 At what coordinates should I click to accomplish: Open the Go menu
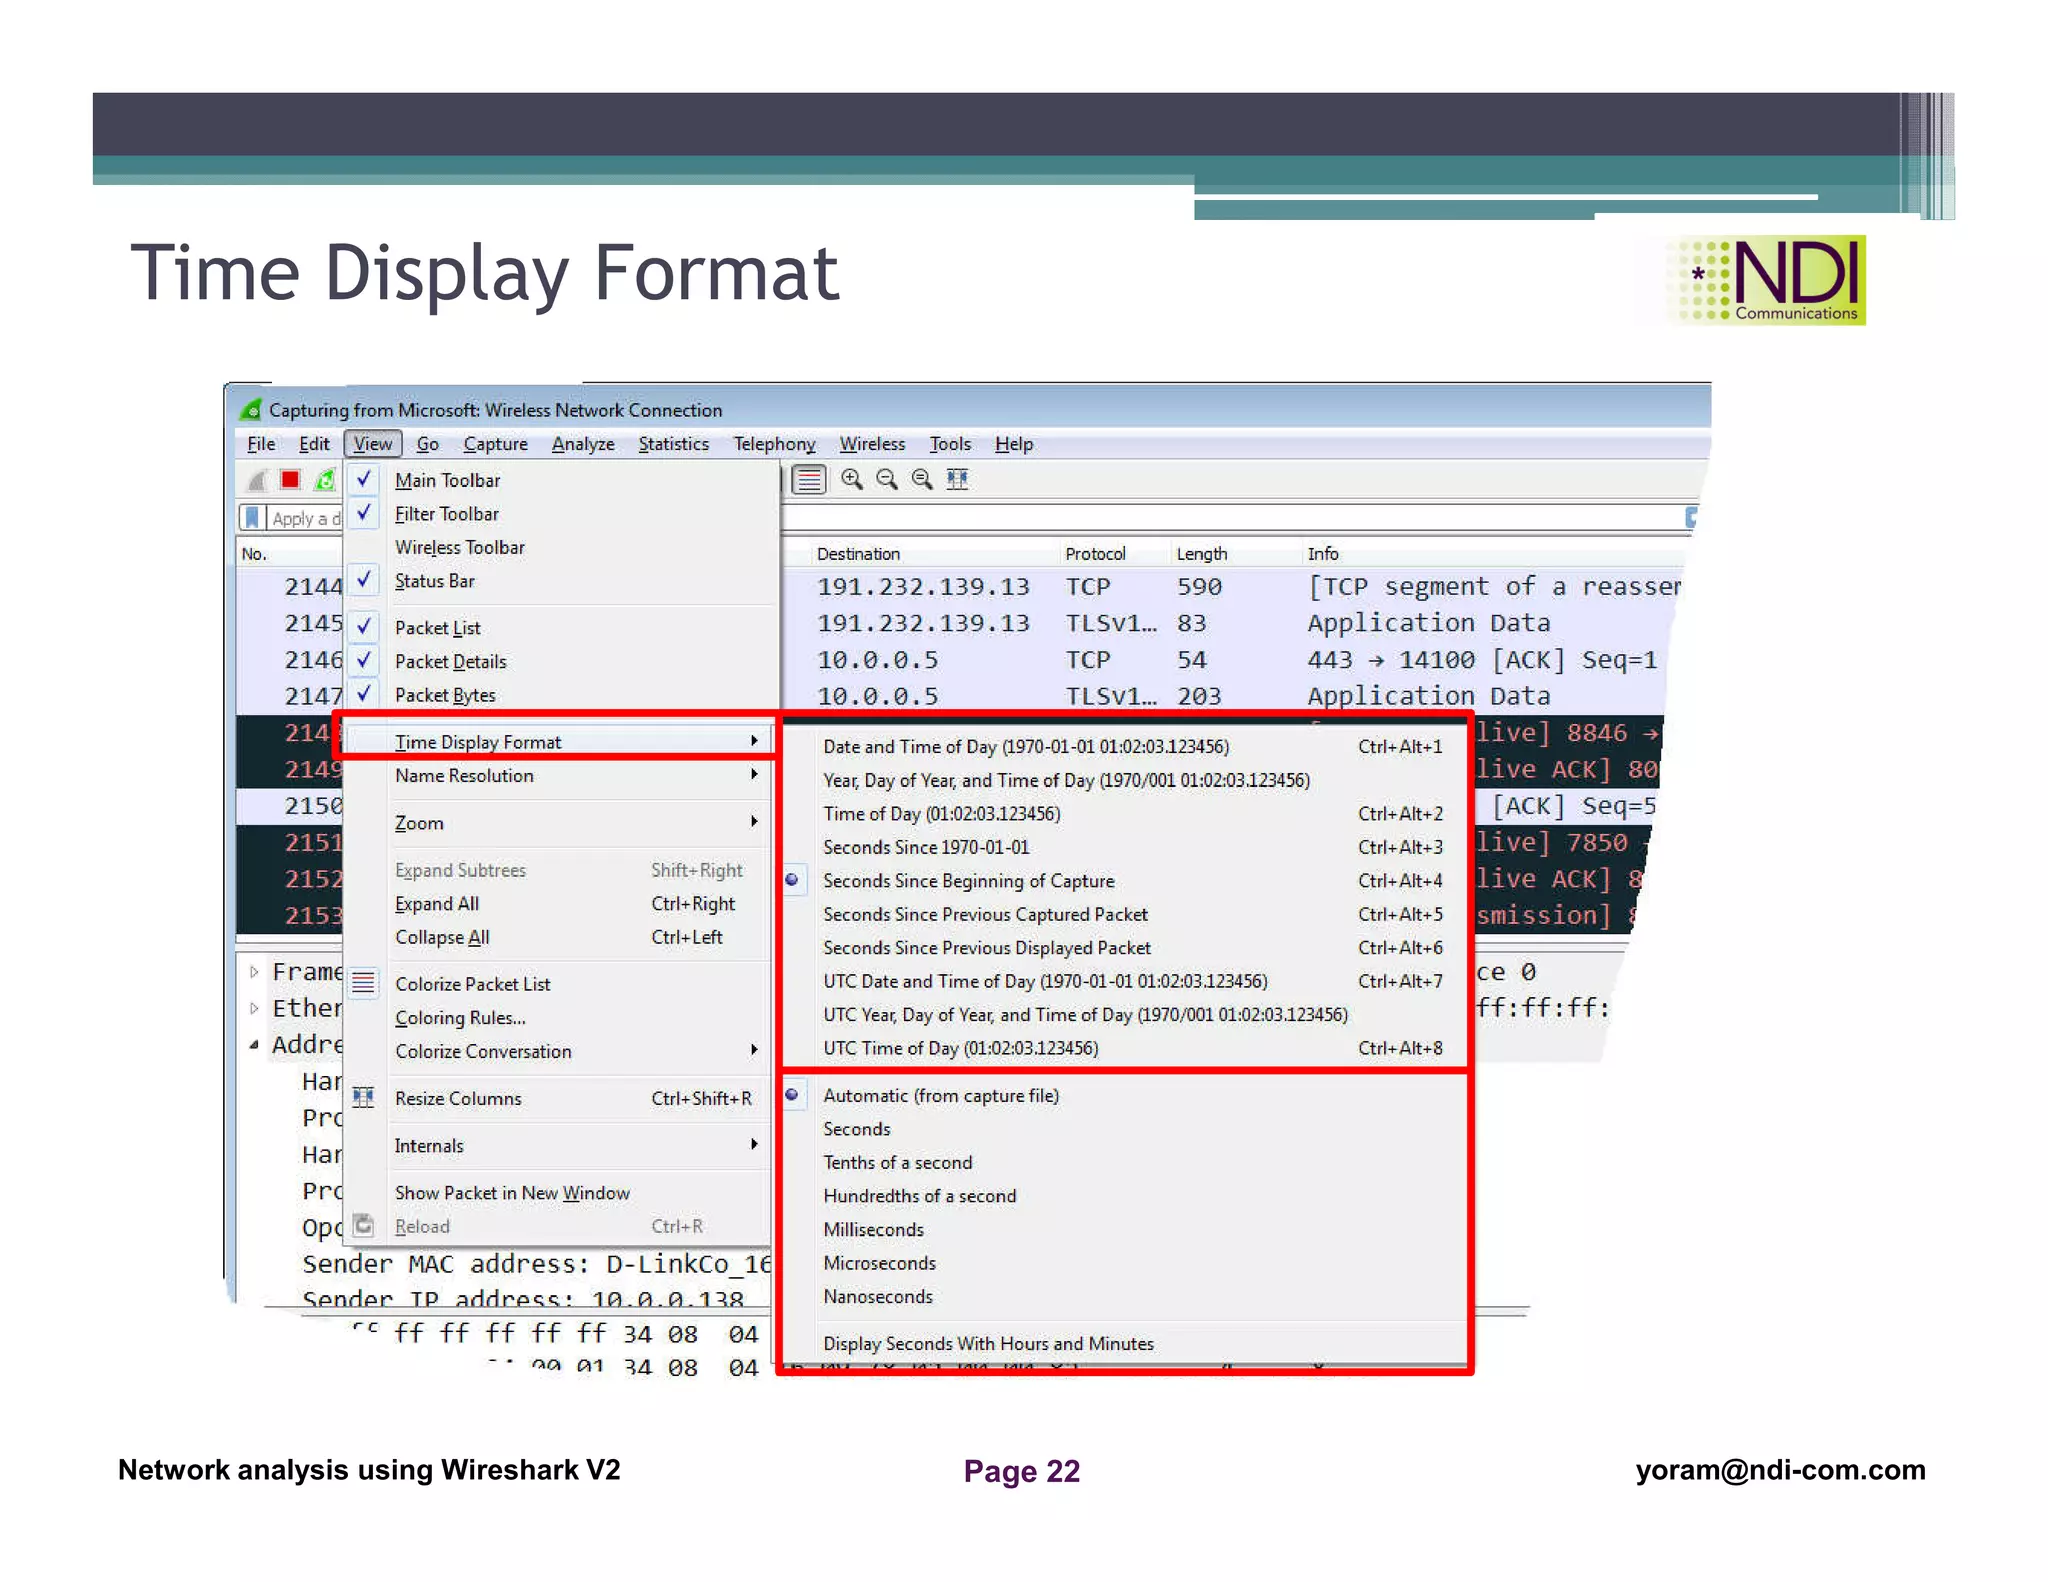pos(428,444)
